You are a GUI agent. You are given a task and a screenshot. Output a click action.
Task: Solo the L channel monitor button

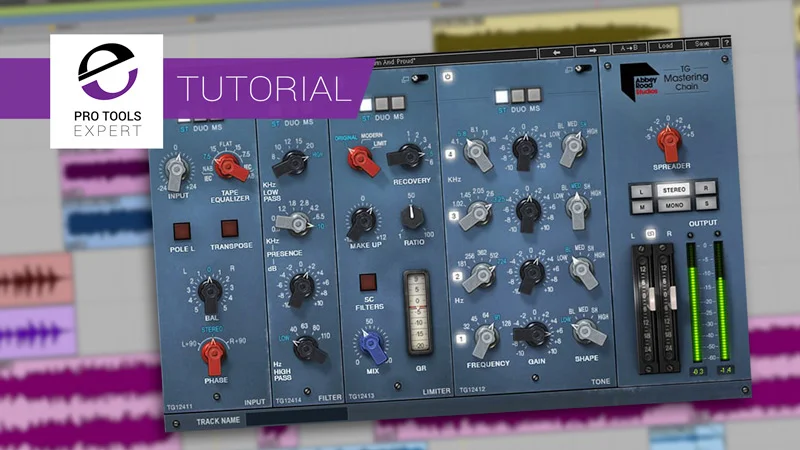tap(641, 192)
